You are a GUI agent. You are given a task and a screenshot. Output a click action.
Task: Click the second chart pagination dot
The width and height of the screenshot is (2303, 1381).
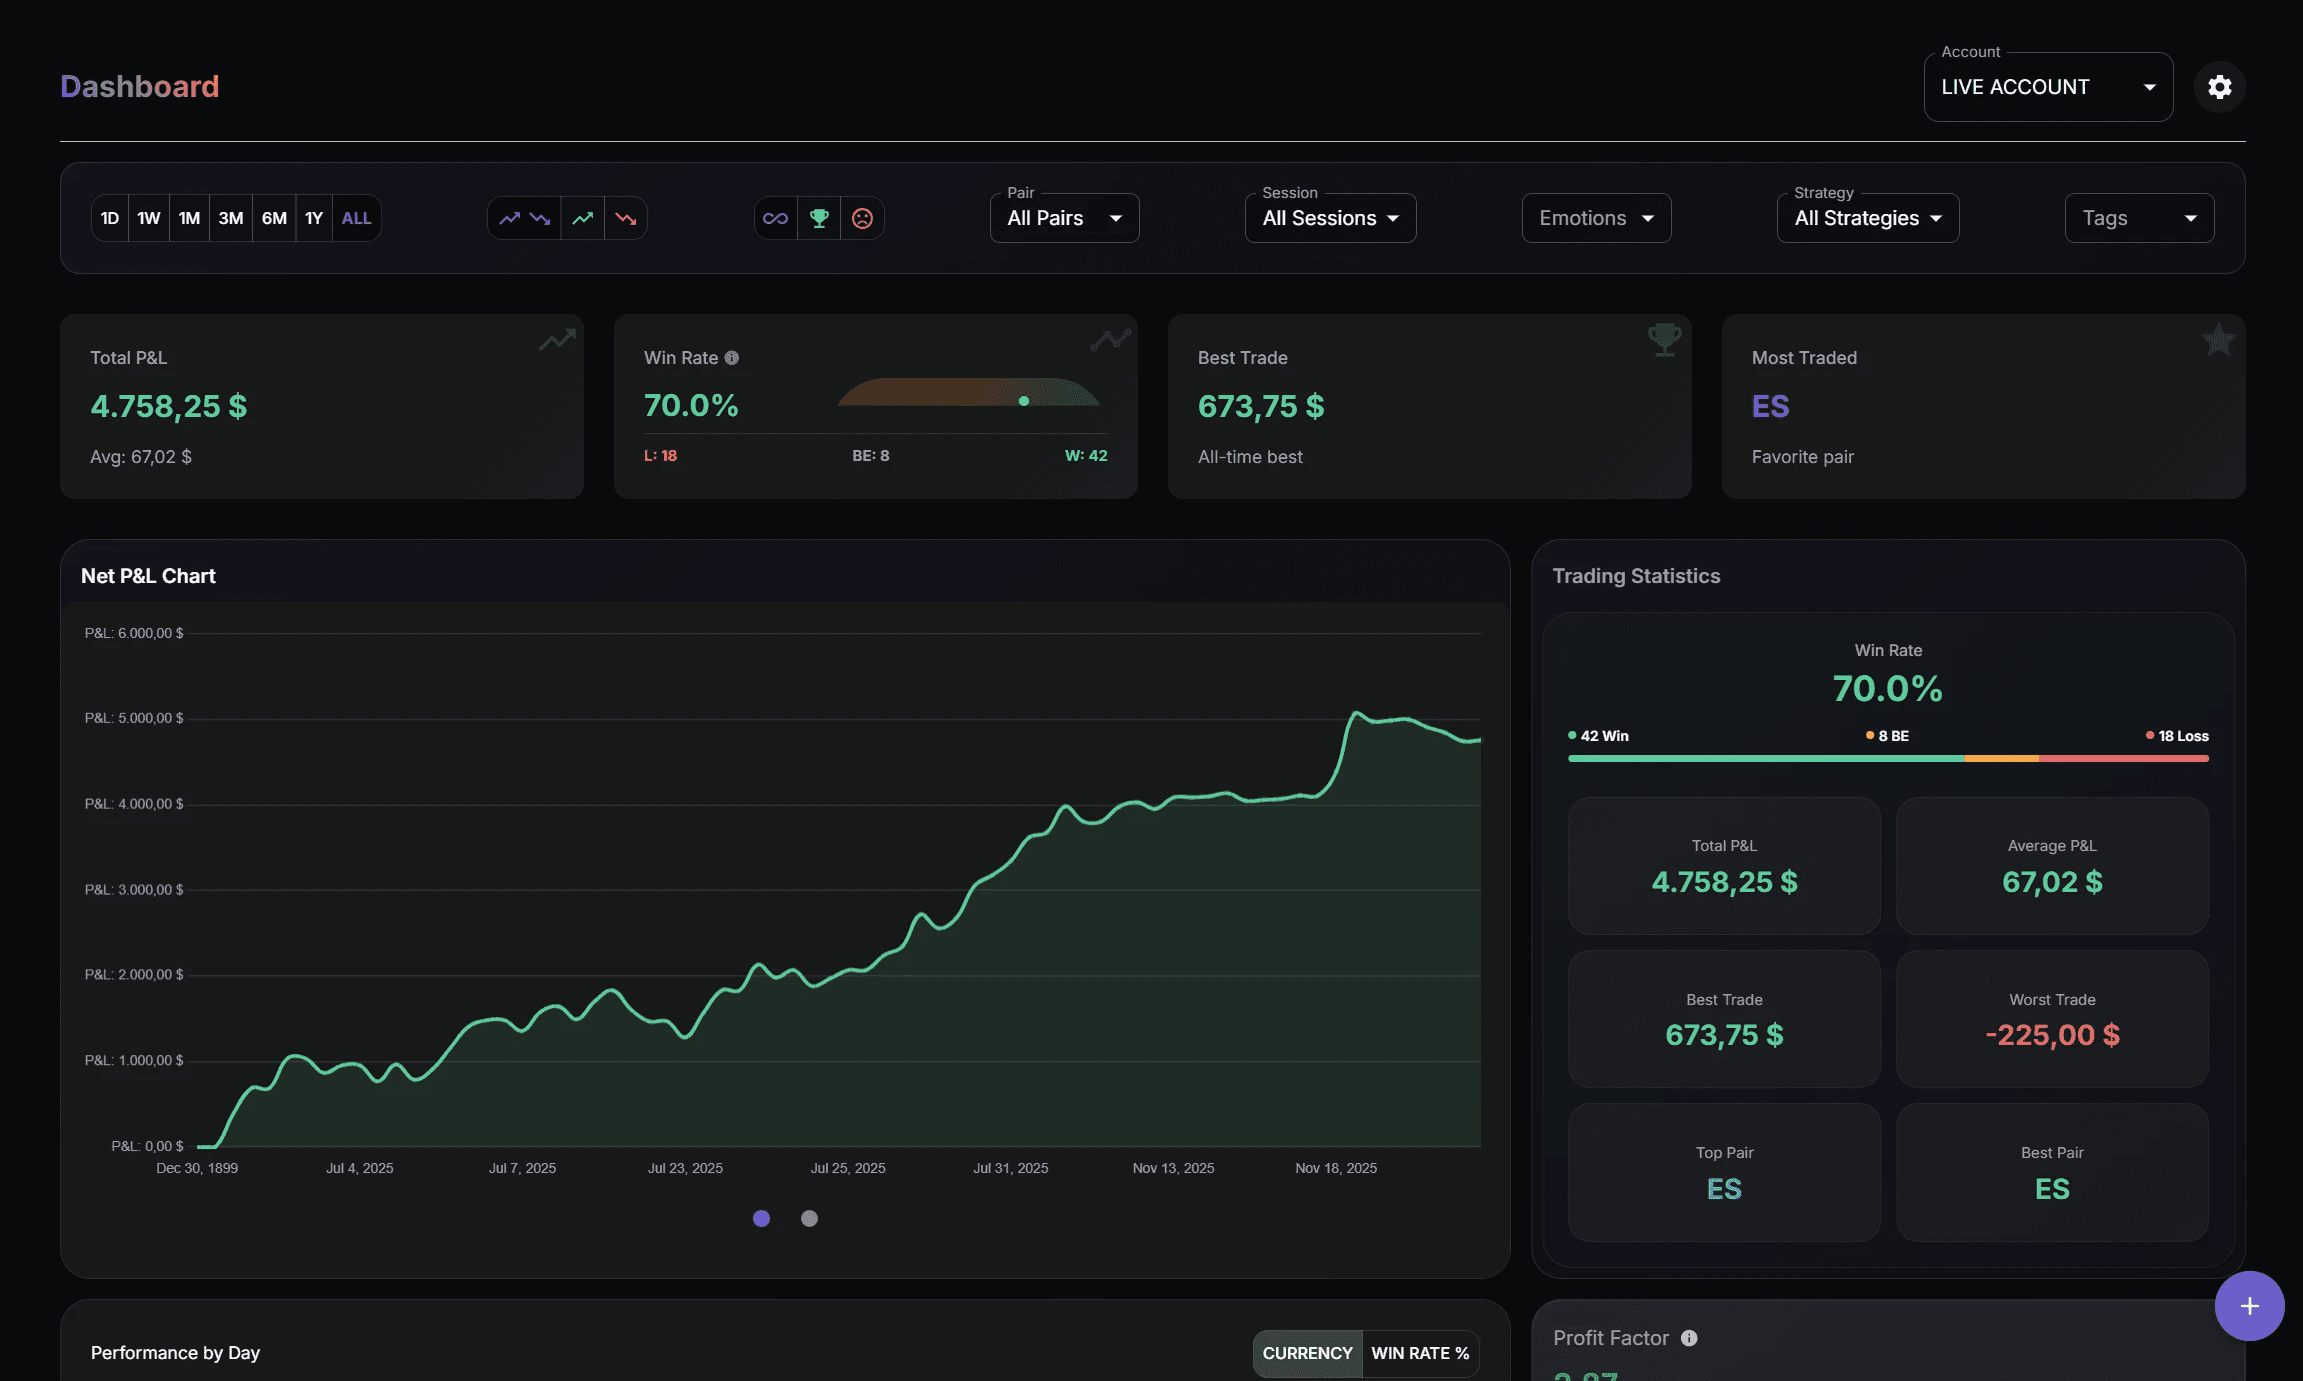[x=810, y=1219]
